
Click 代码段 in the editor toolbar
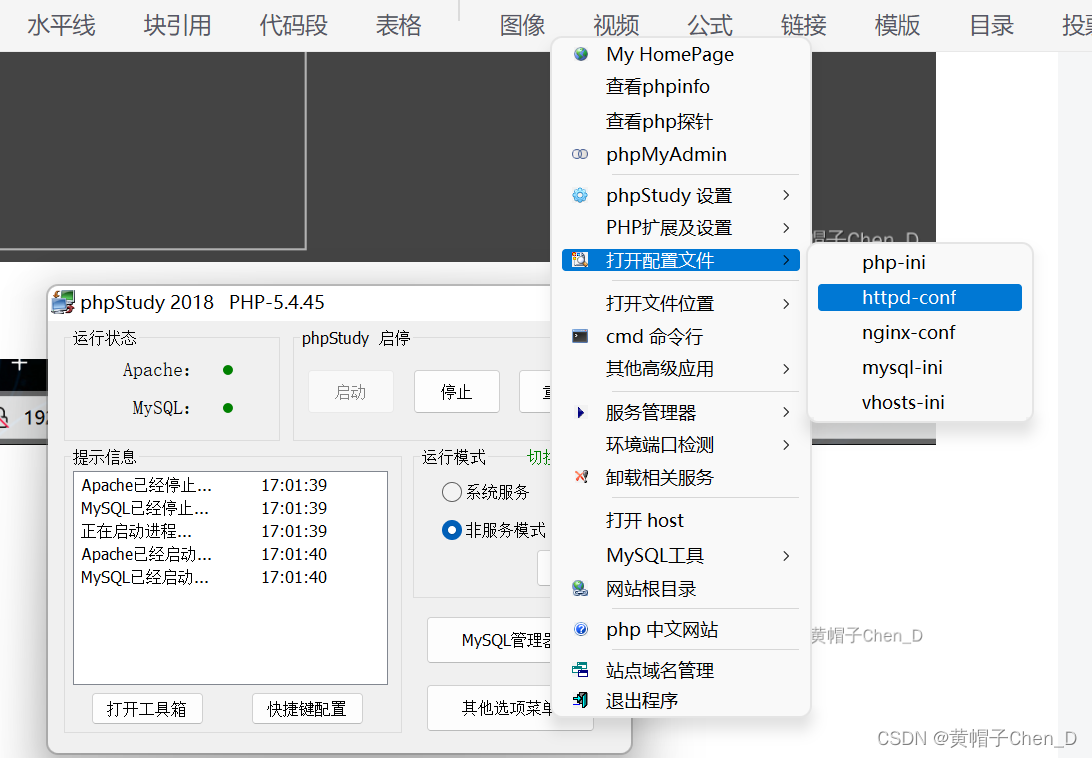pos(294,26)
